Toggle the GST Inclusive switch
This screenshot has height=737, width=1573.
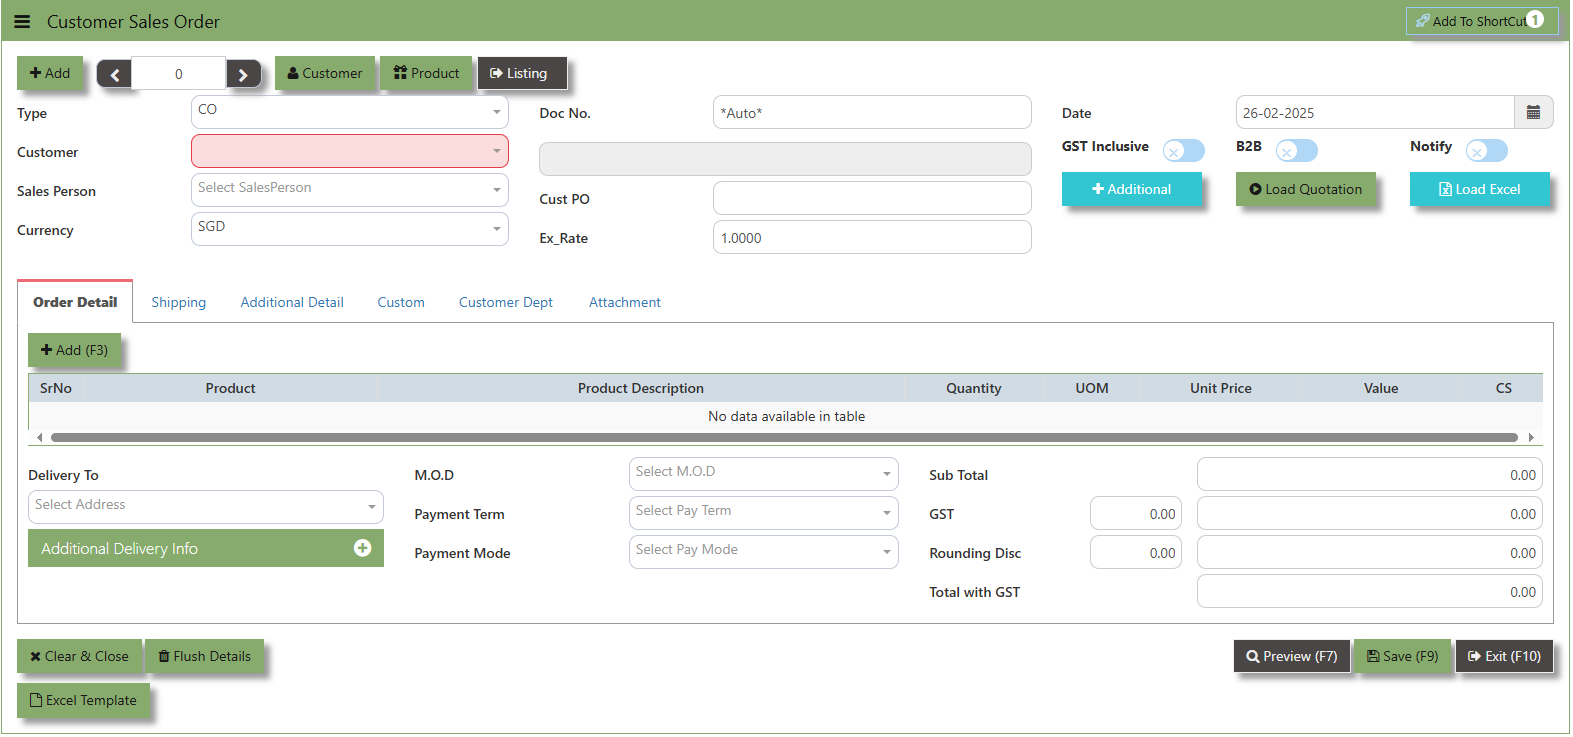click(1183, 150)
